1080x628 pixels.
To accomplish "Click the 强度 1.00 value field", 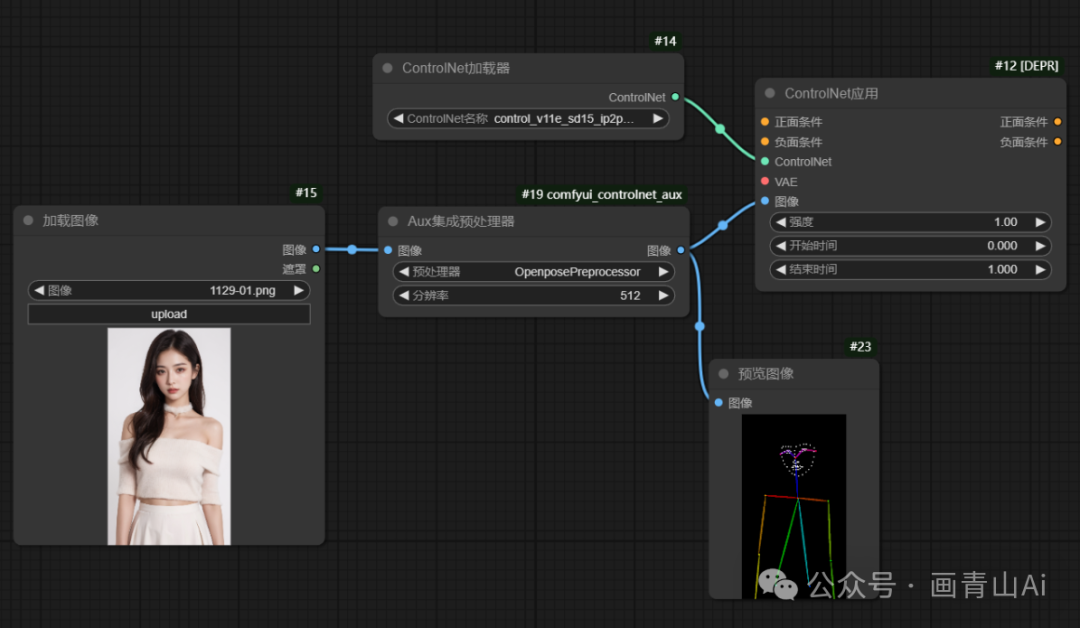I will [x=911, y=222].
